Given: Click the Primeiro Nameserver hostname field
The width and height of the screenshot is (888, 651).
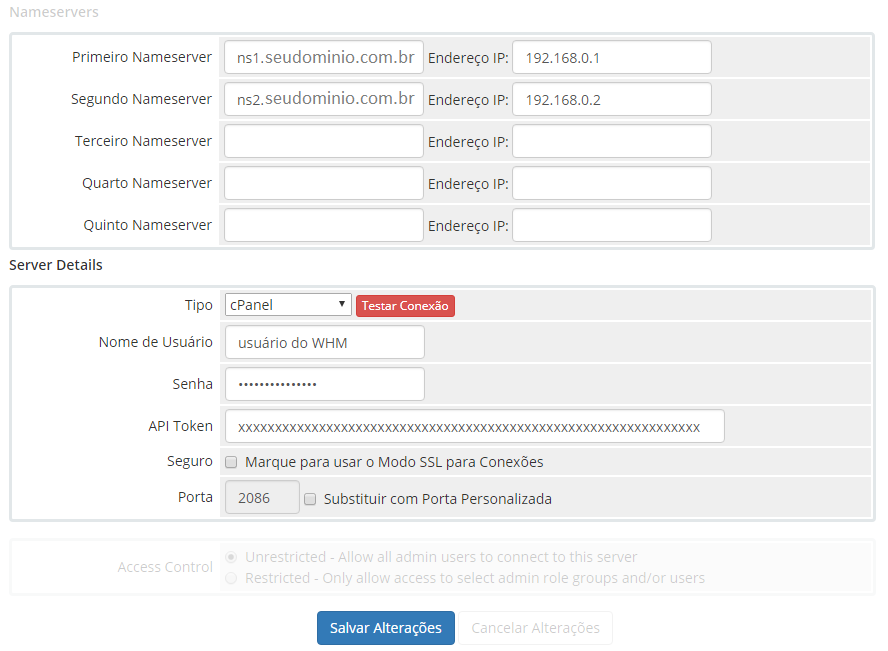Looking at the screenshot, I should (x=324, y=57).
